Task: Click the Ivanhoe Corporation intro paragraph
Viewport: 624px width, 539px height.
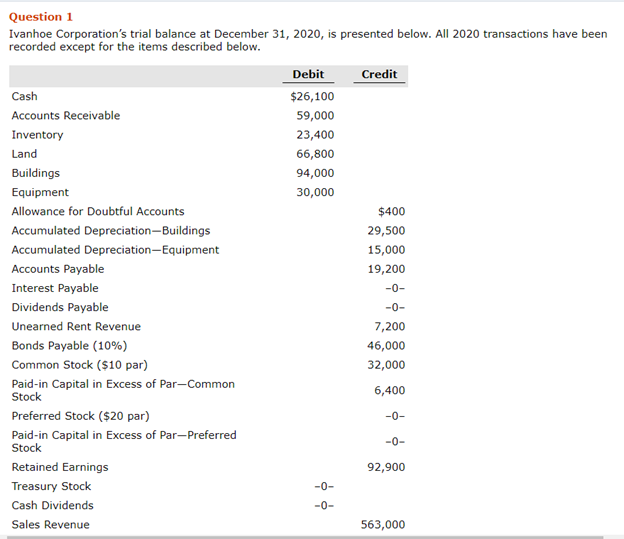Action: pos(308,40)
